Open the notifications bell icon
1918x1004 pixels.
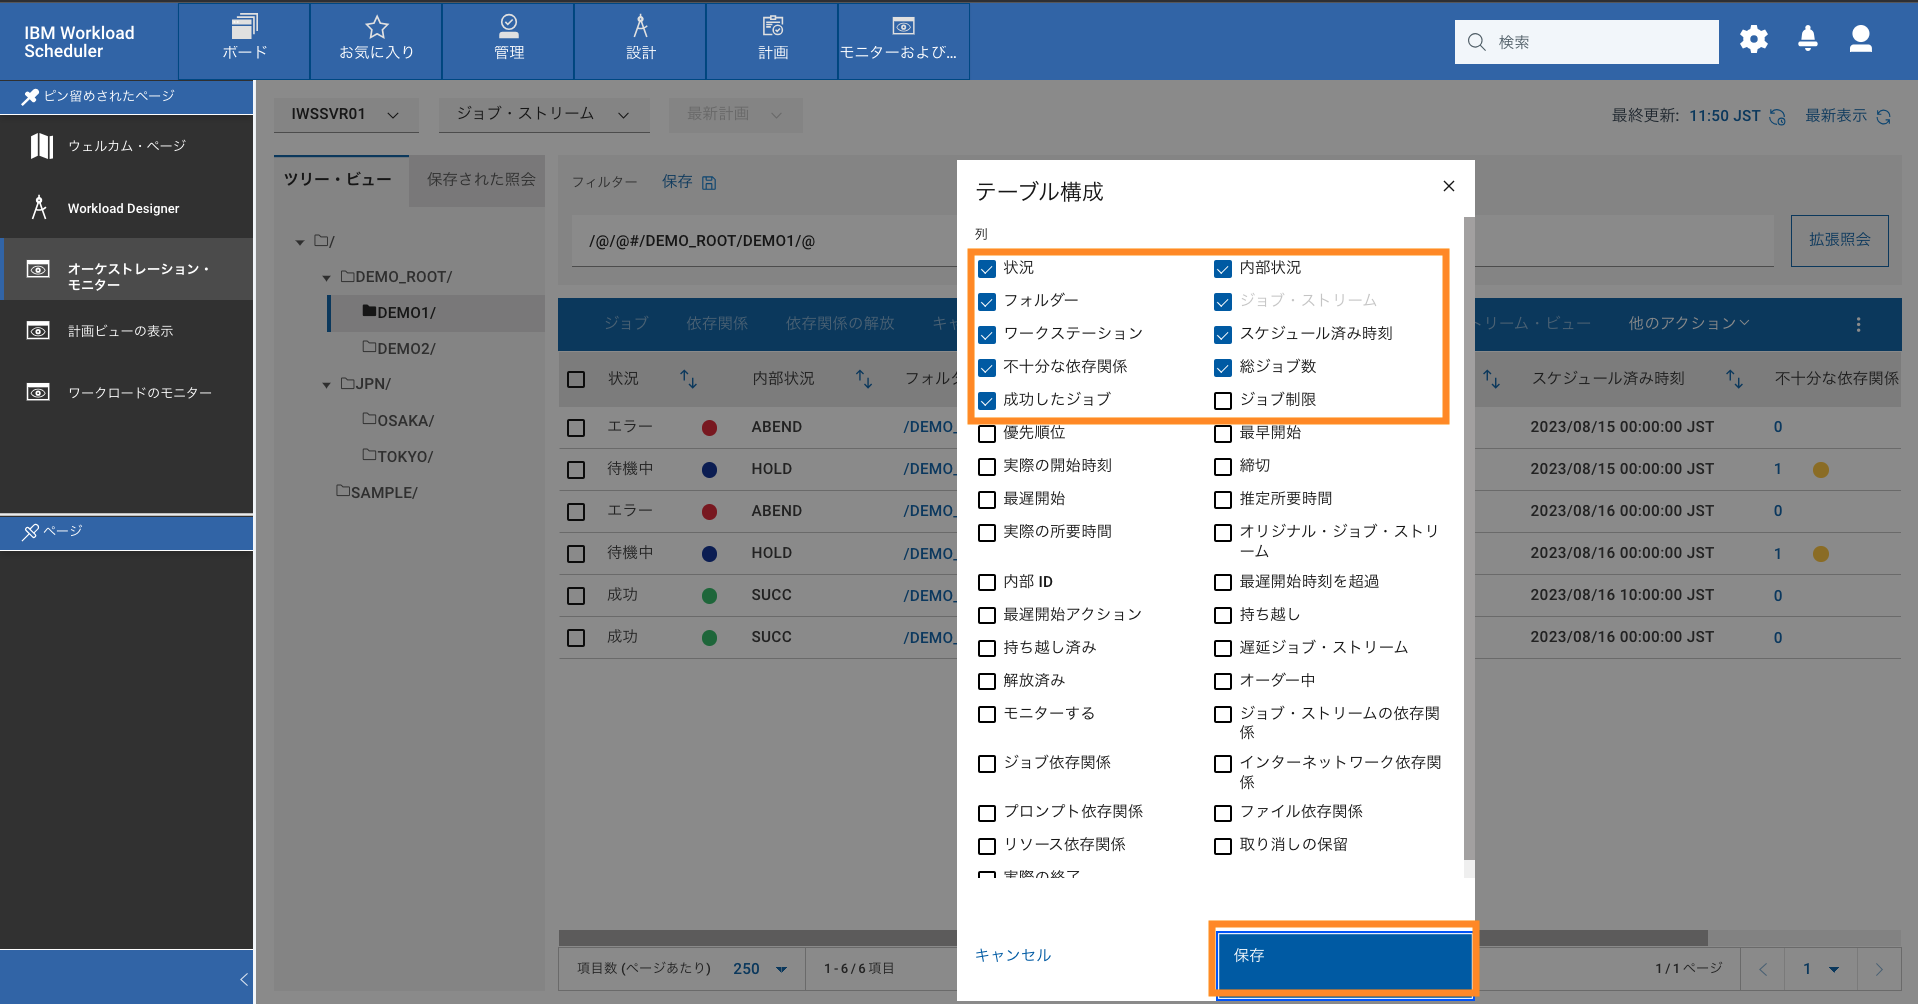pos(1807,40)
